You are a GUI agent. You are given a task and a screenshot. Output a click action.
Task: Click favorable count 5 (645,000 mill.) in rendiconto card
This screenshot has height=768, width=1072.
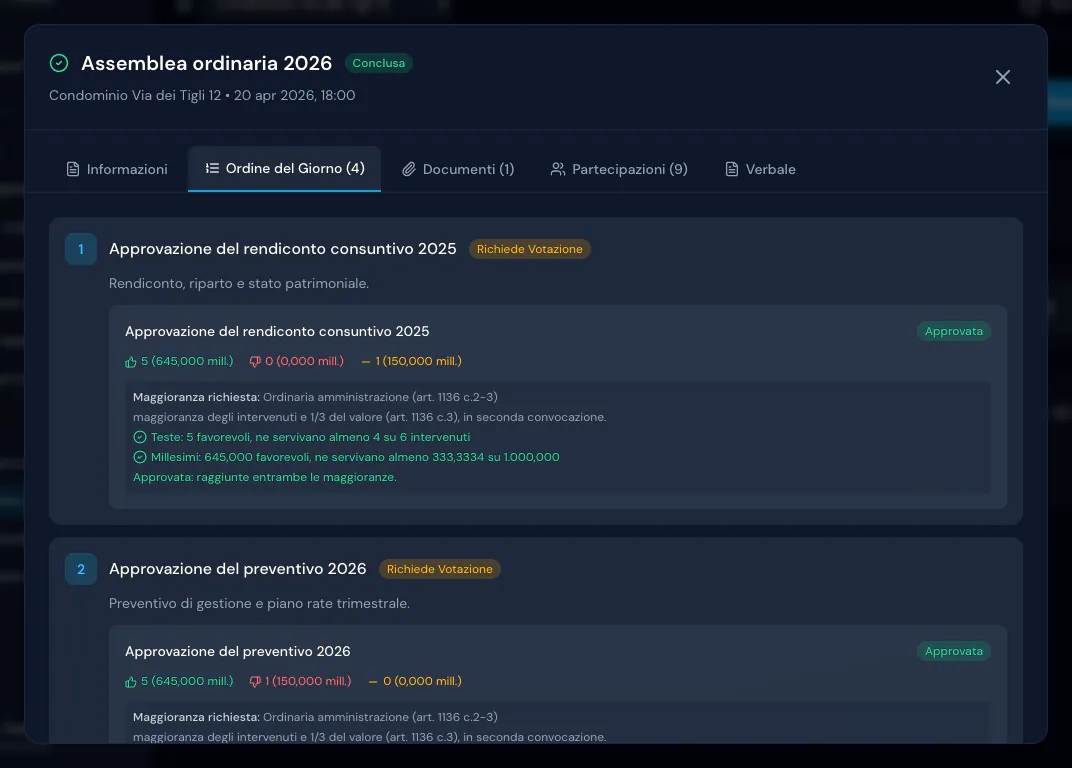[x=187, y=361]
